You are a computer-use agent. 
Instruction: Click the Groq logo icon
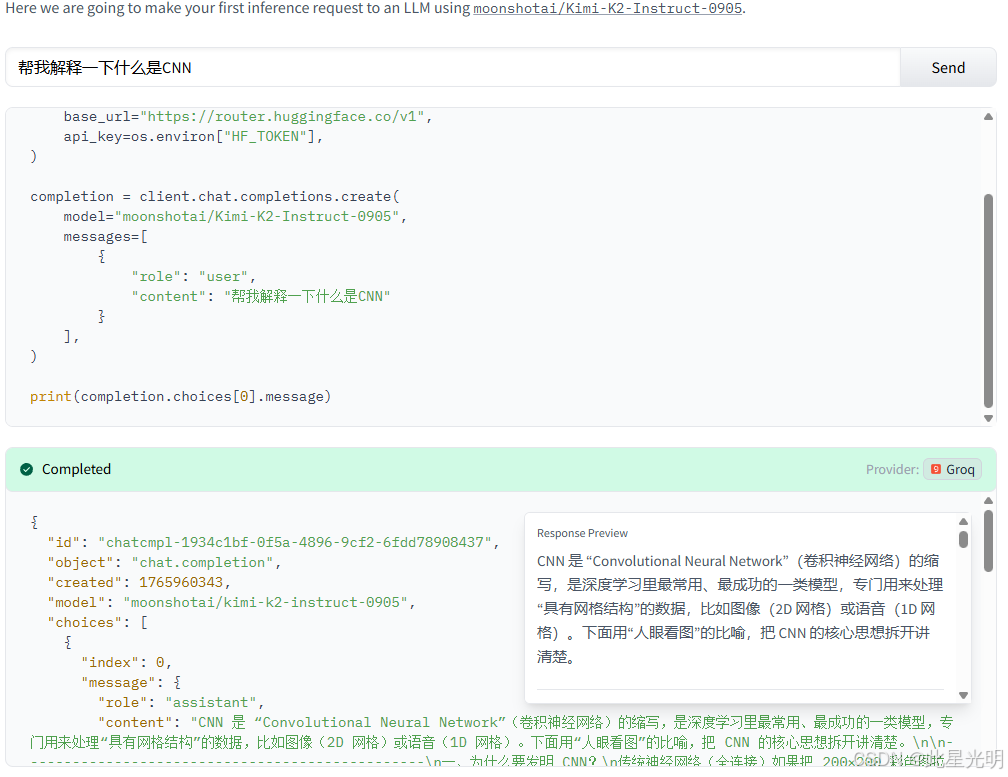click(x=936, y=469)
